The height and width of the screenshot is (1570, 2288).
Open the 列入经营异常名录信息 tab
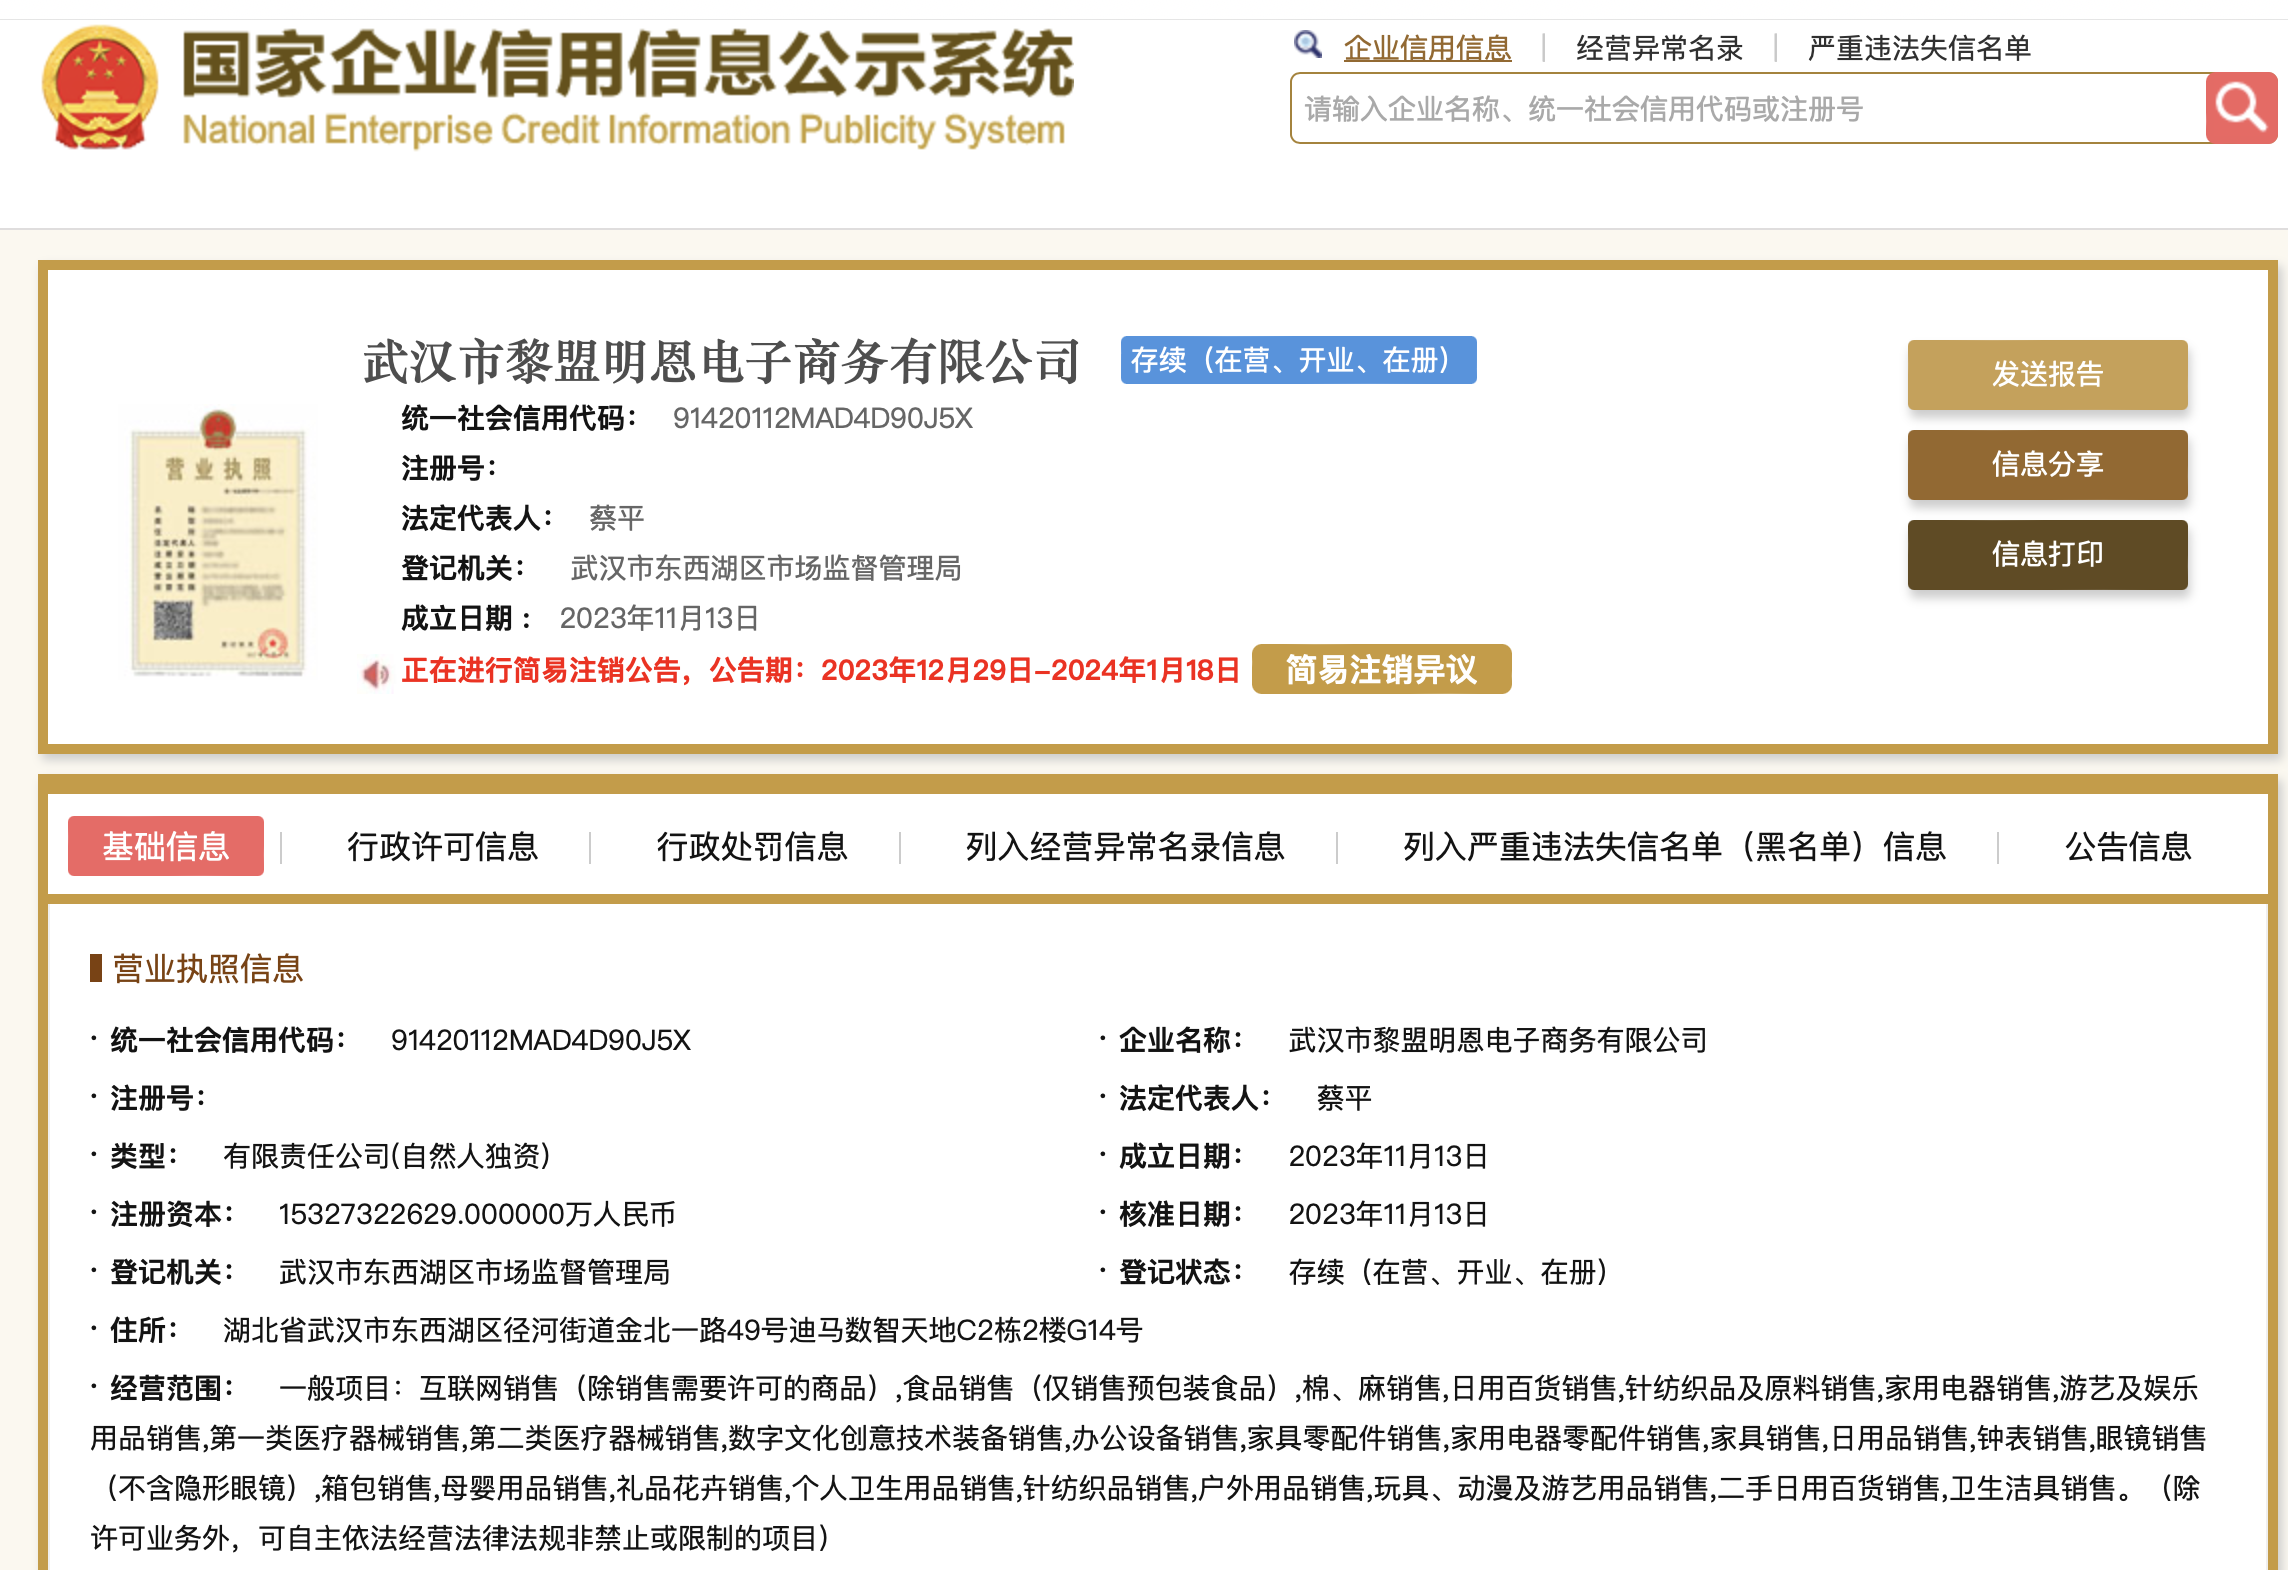pyautogui.click(x=1124, y=846)
